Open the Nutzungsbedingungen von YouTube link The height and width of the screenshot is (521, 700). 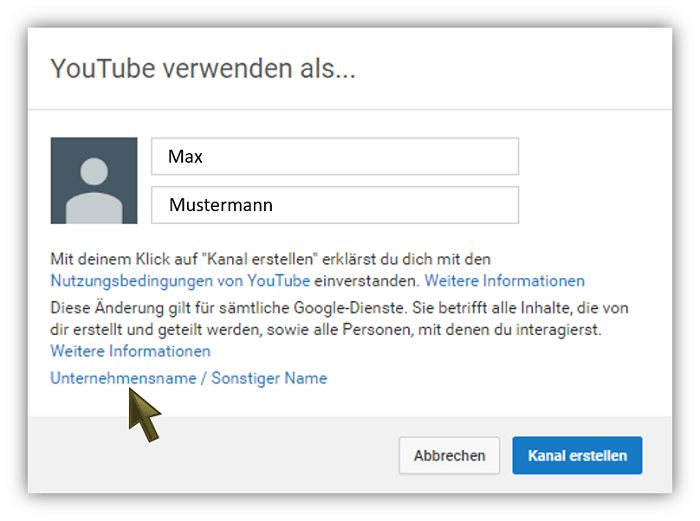pos(180,281)
